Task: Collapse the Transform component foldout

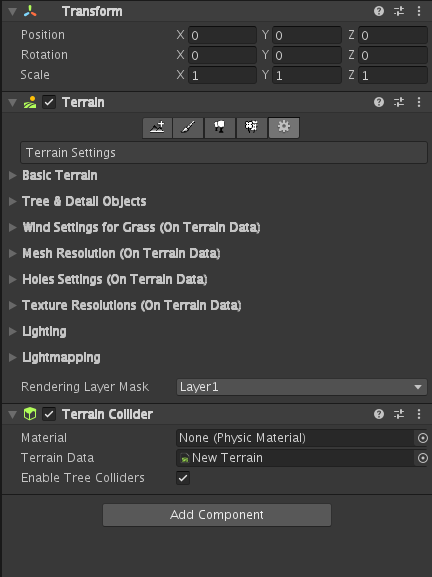Action: click(x=13, y=11)
